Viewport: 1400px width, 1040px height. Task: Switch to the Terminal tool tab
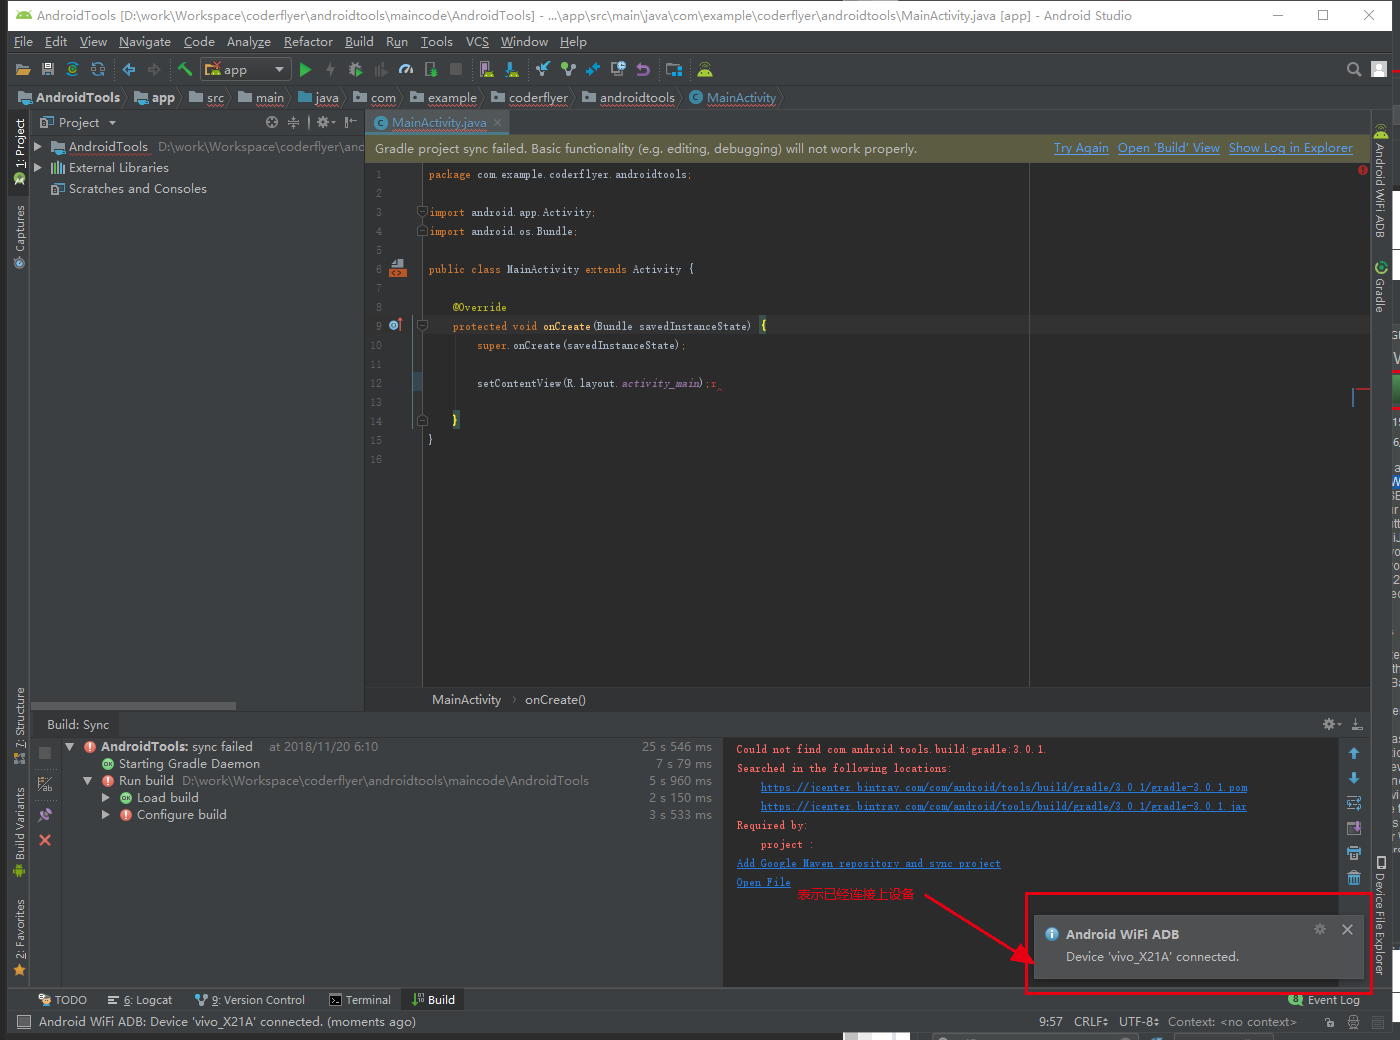pyautogui.click(x=360, y=1000)
